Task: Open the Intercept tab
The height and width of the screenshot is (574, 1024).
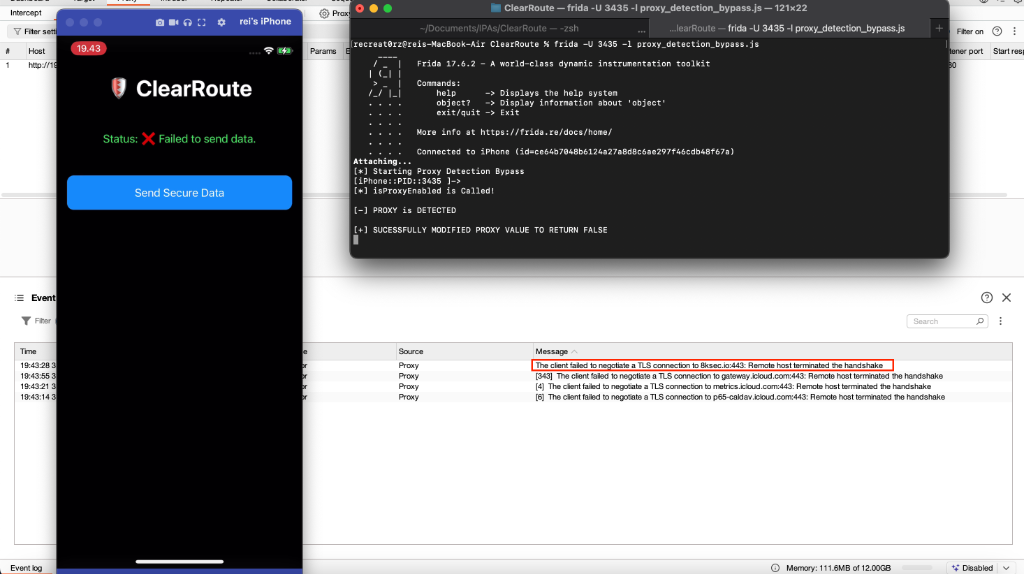Action: tap(26, 13)
